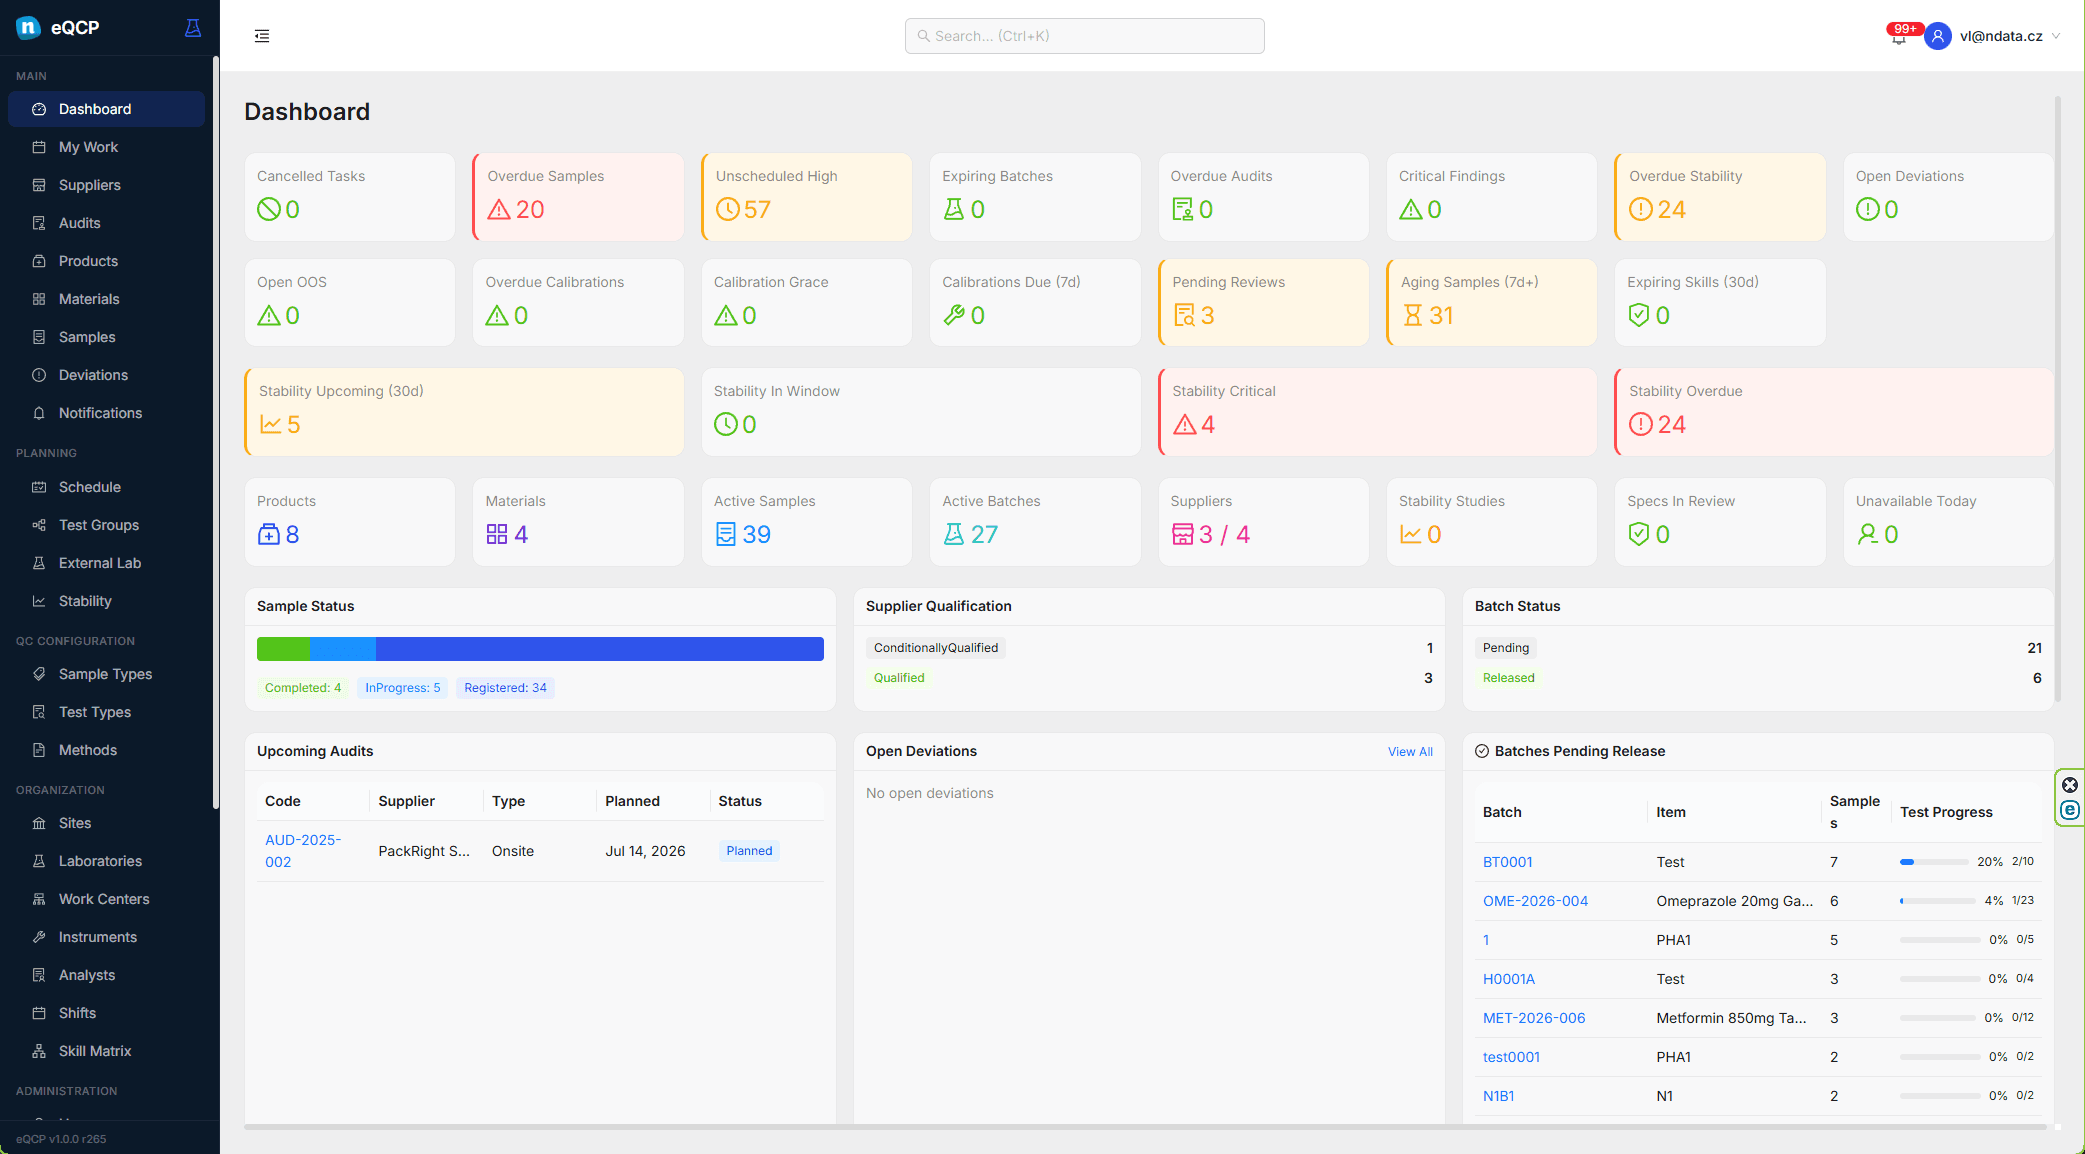The image size is (2085, 1154).
Task: Click the Analysts icon in sidebar
Action: pos(39,975)
